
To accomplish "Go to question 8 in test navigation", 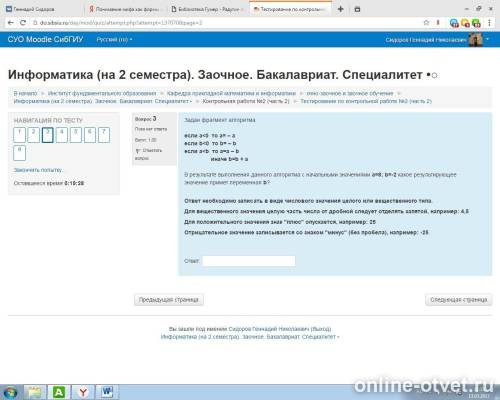I will [x=19, y=153].
